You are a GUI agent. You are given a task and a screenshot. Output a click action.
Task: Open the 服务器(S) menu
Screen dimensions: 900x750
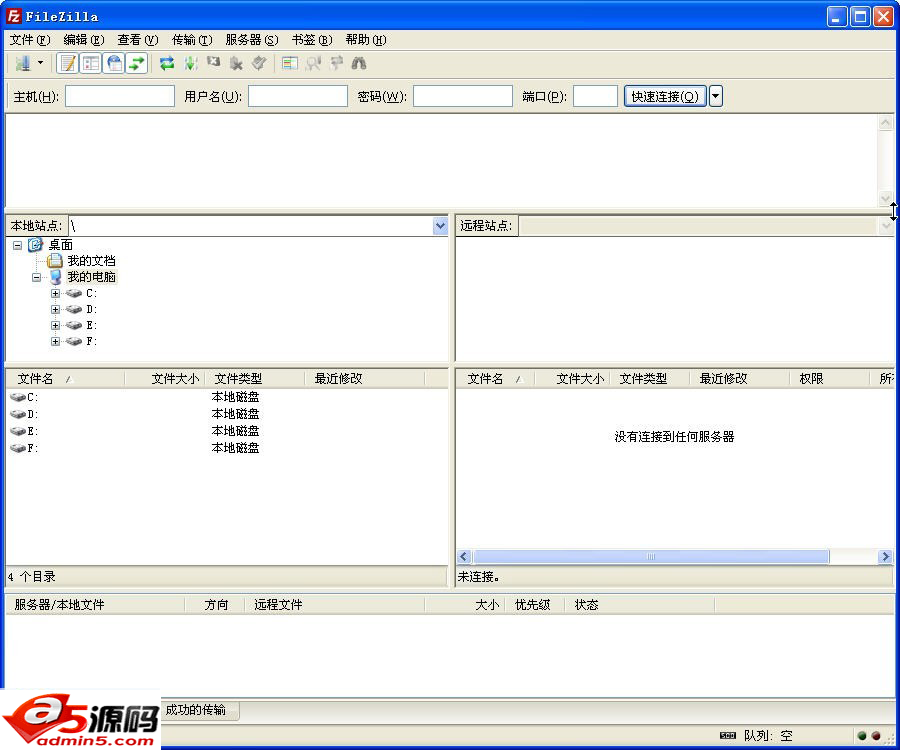click(x=252, y=40)
